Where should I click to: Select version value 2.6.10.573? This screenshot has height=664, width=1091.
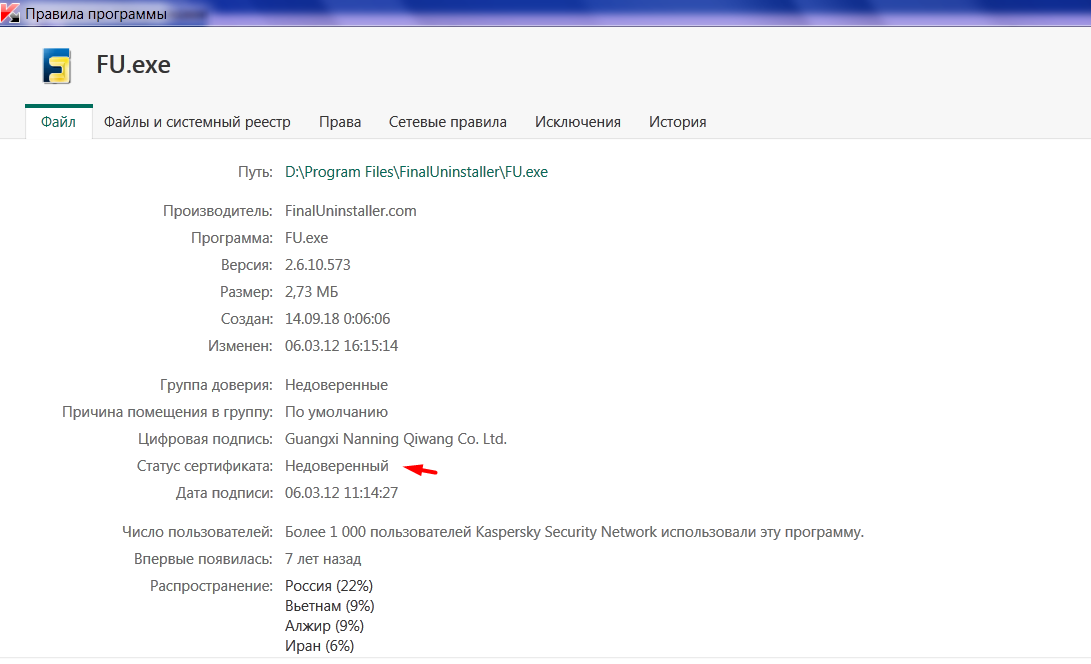coord(317,265)
